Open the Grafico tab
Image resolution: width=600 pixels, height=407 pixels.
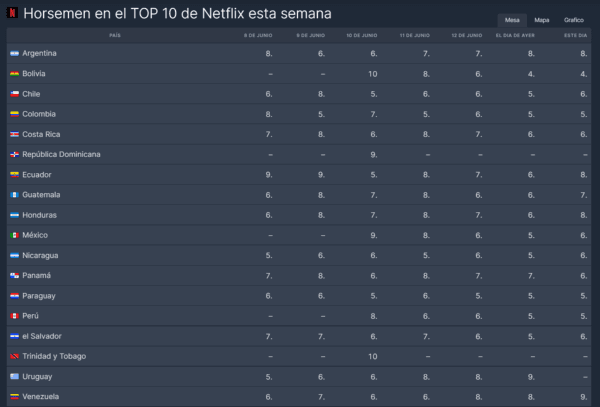(x=573, y=20)
